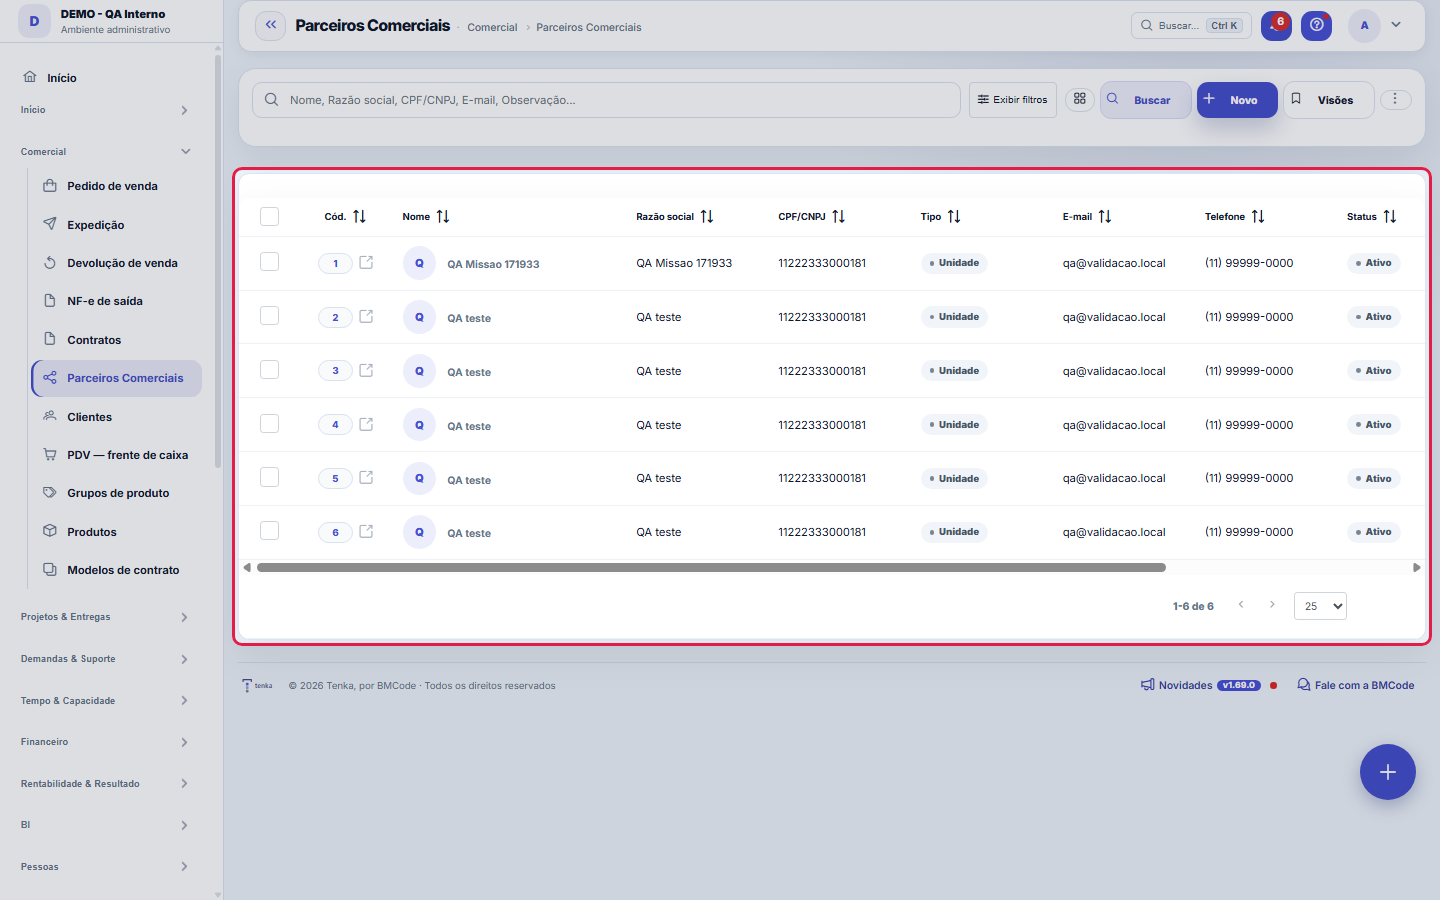Open NF-e de saída in the sidebar

(x=116, y=301)
